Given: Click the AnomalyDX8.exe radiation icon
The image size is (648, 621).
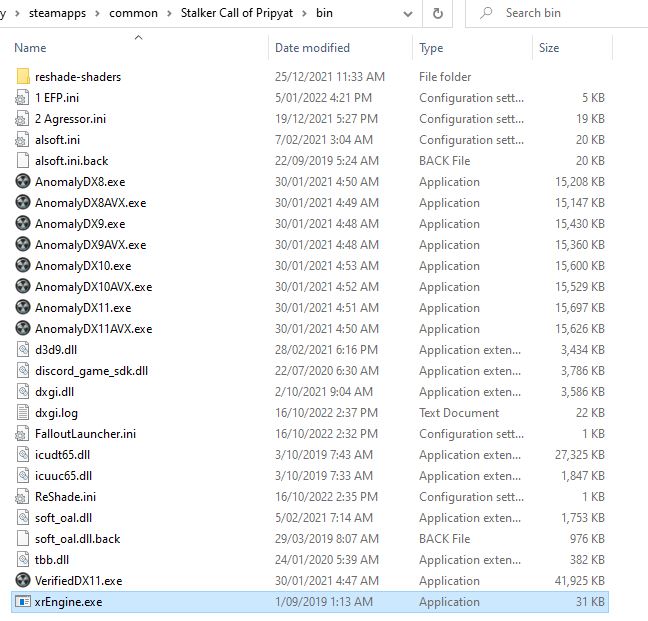Looking at the screenshot, I should point(23,181).
